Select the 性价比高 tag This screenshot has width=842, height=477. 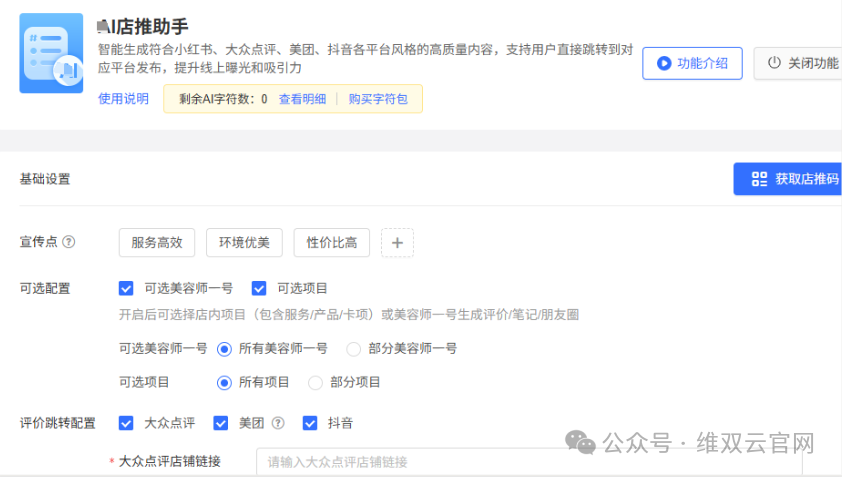click(x=332, y=243)
